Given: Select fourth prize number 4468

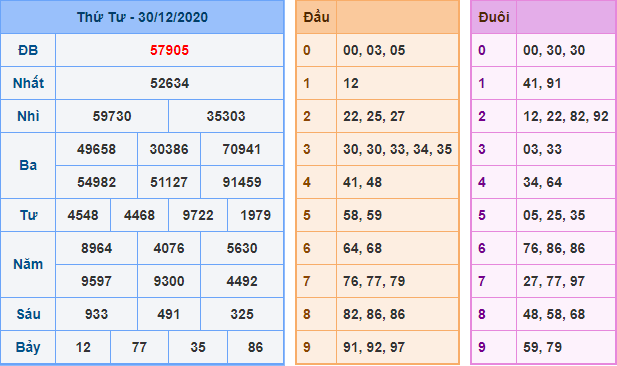Looking at the screenshot, I should pos(139,216).
